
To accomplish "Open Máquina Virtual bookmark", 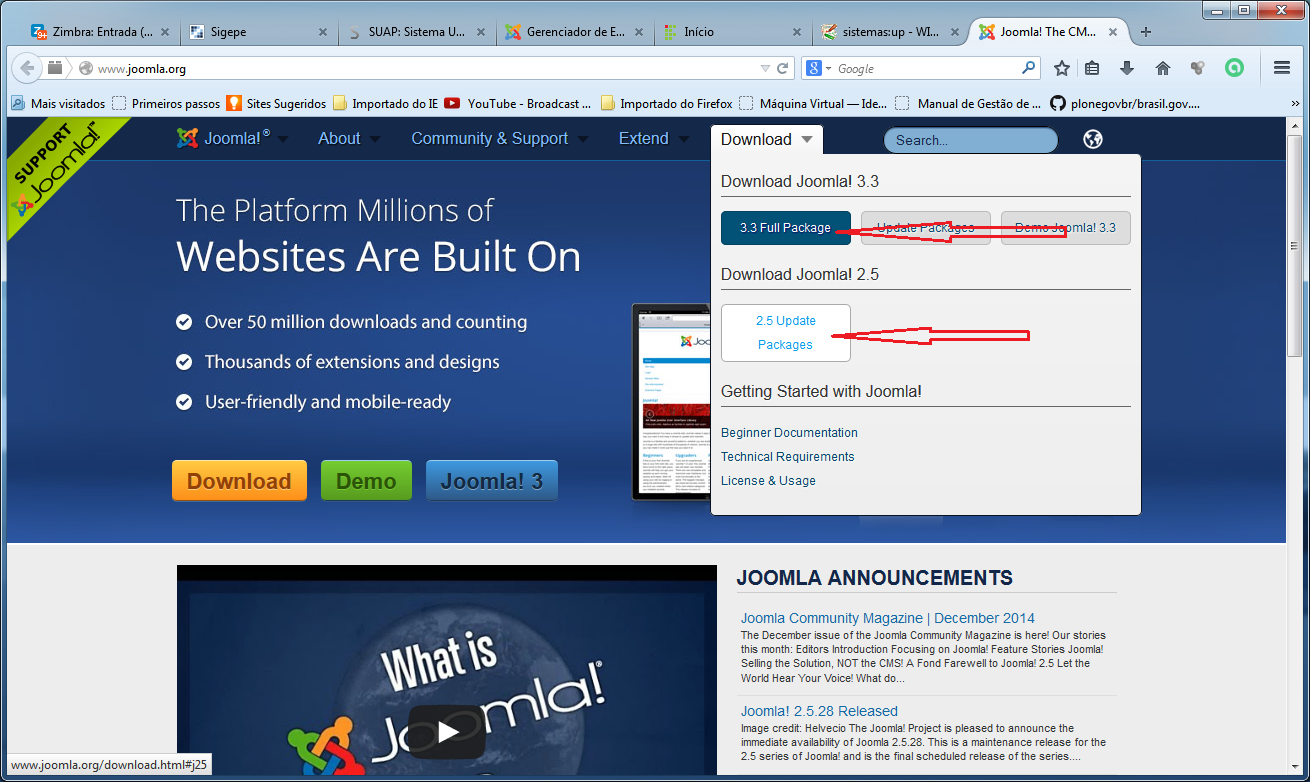I will click(813, 103).
